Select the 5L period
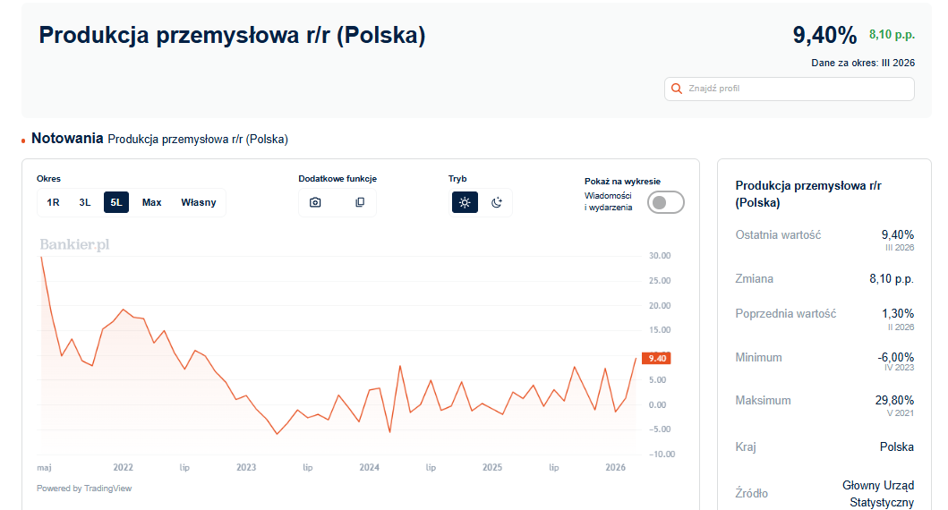Image resolution: width=948 pixels, height=510 pixels. (116, 202)
